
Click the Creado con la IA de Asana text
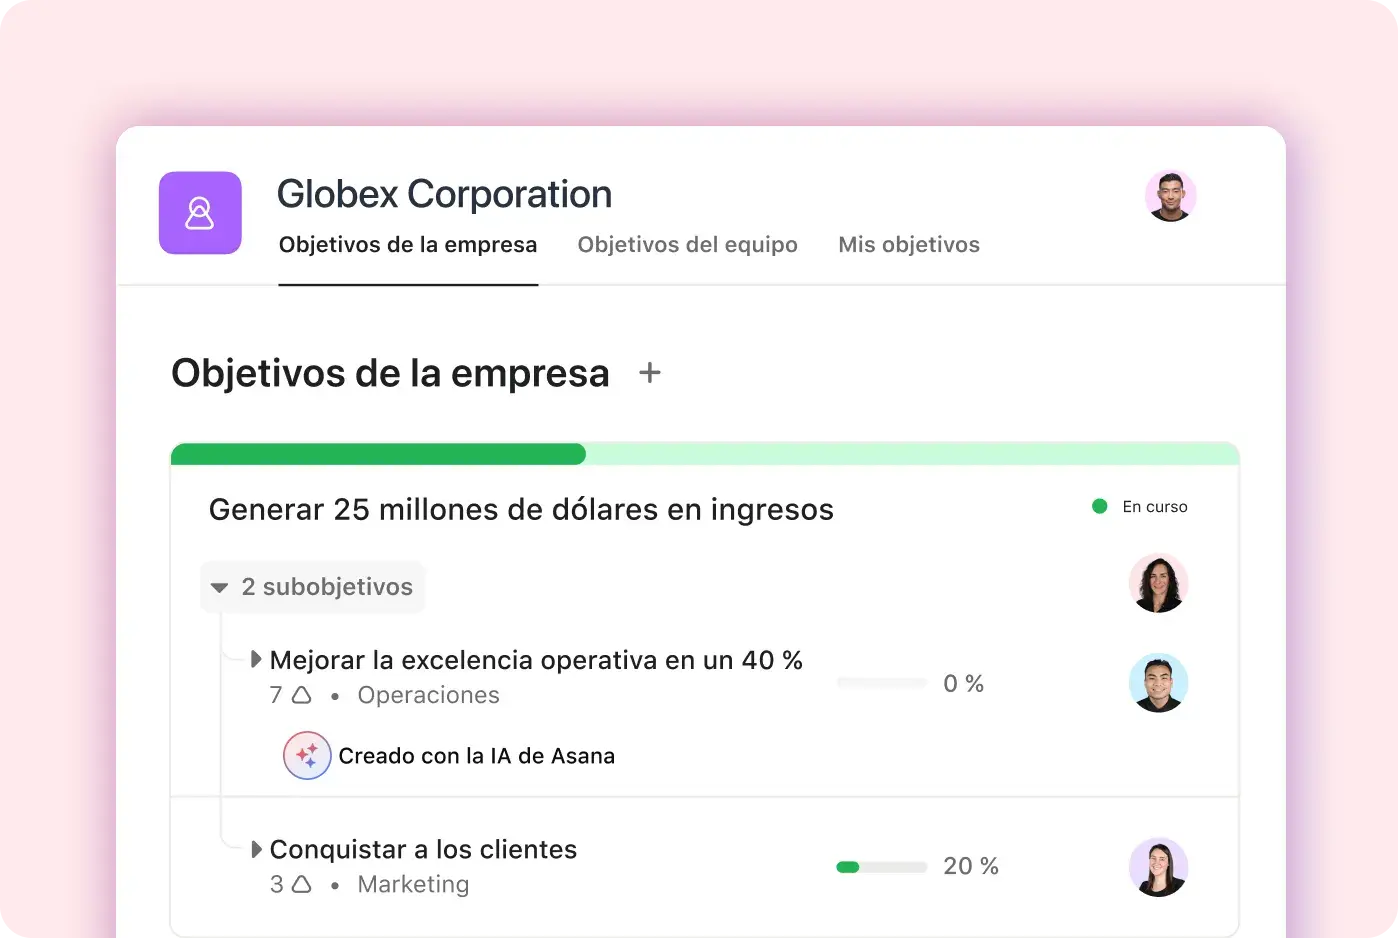click(477, 756)
